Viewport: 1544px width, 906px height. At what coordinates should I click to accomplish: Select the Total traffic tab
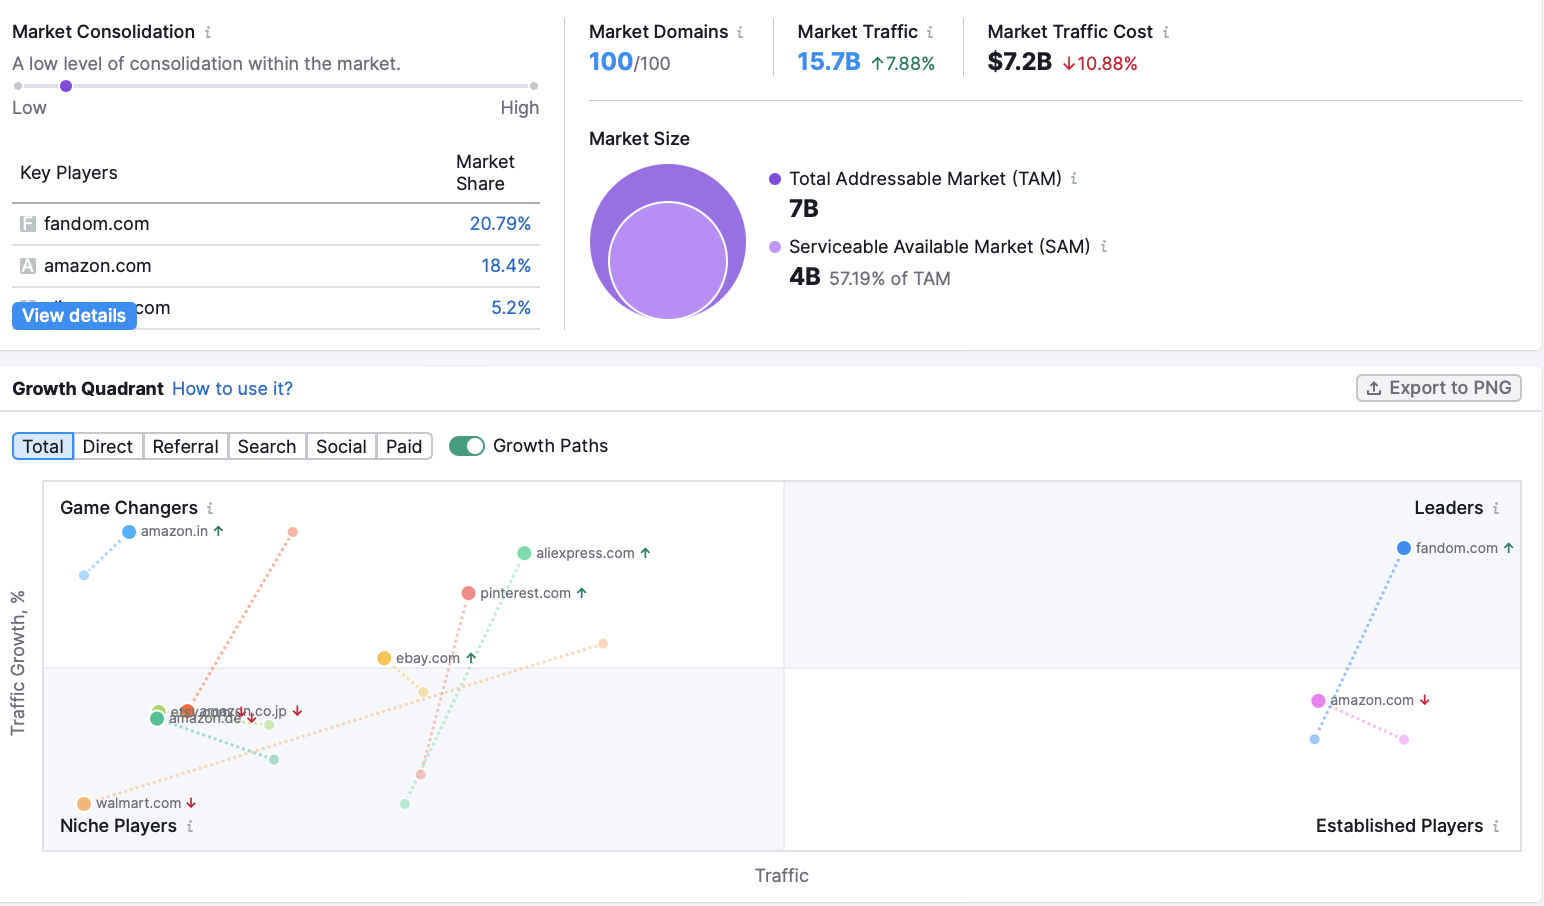pyautogui.click(x=43, y=446)
